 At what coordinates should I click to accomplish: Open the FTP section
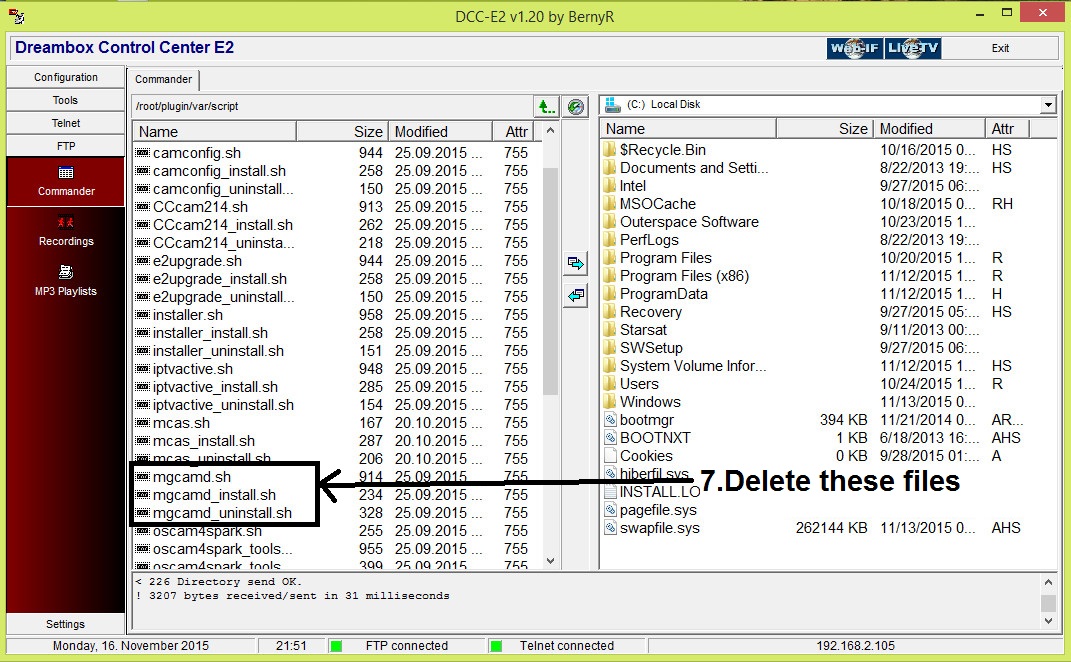pyautogui.click(x=66, y=146)
